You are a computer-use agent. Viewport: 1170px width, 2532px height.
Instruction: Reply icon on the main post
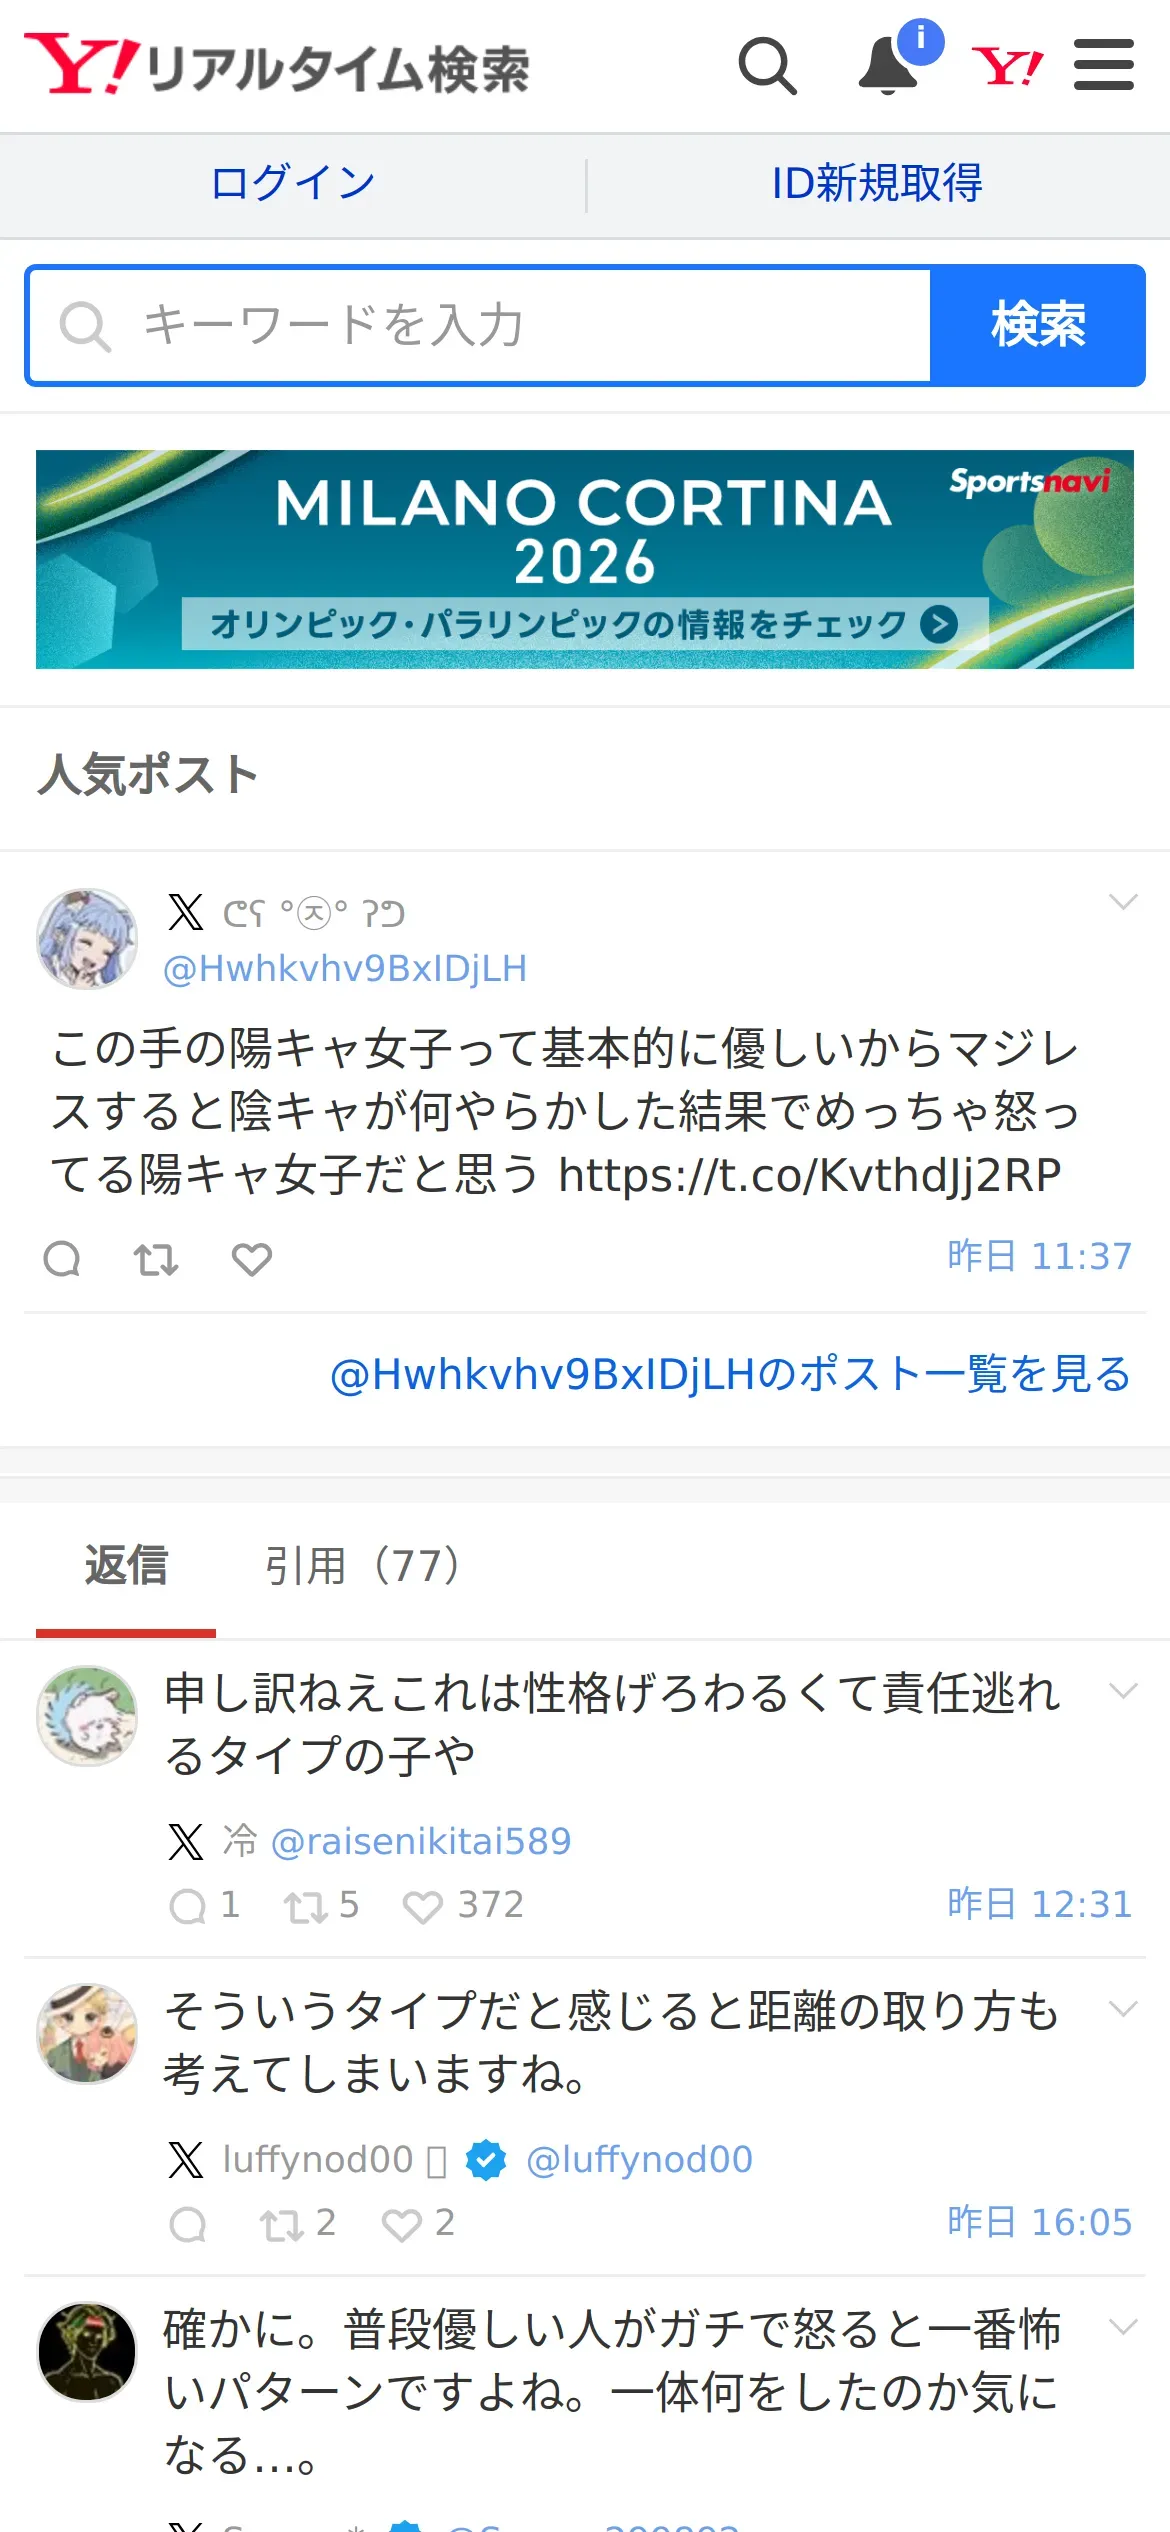tap(62, 1259)
